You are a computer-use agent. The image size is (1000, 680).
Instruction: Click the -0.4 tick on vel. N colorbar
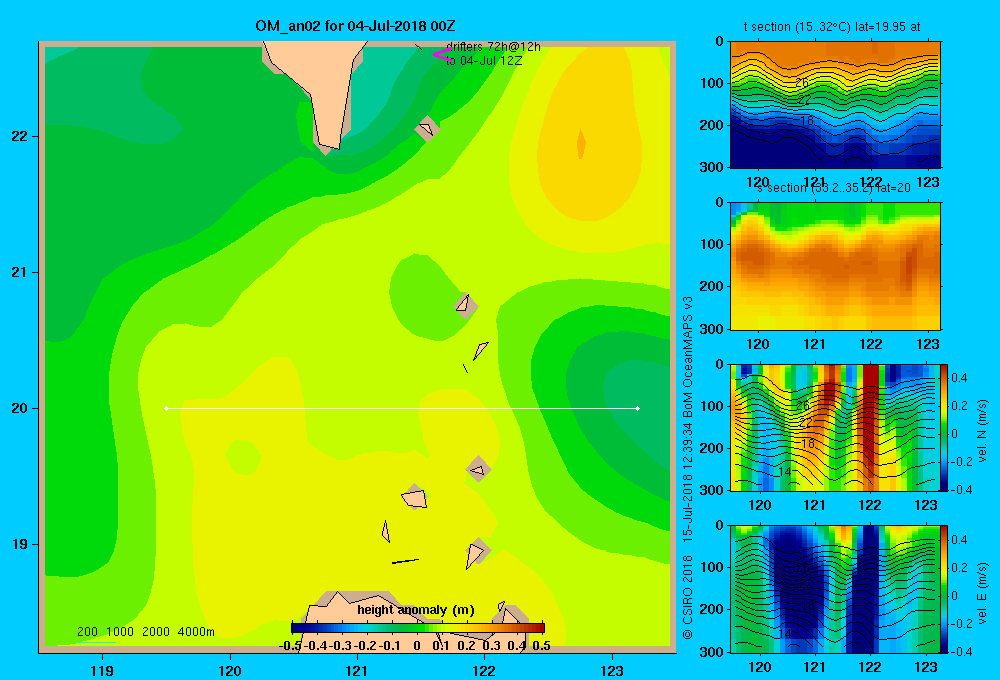[961, 490]
